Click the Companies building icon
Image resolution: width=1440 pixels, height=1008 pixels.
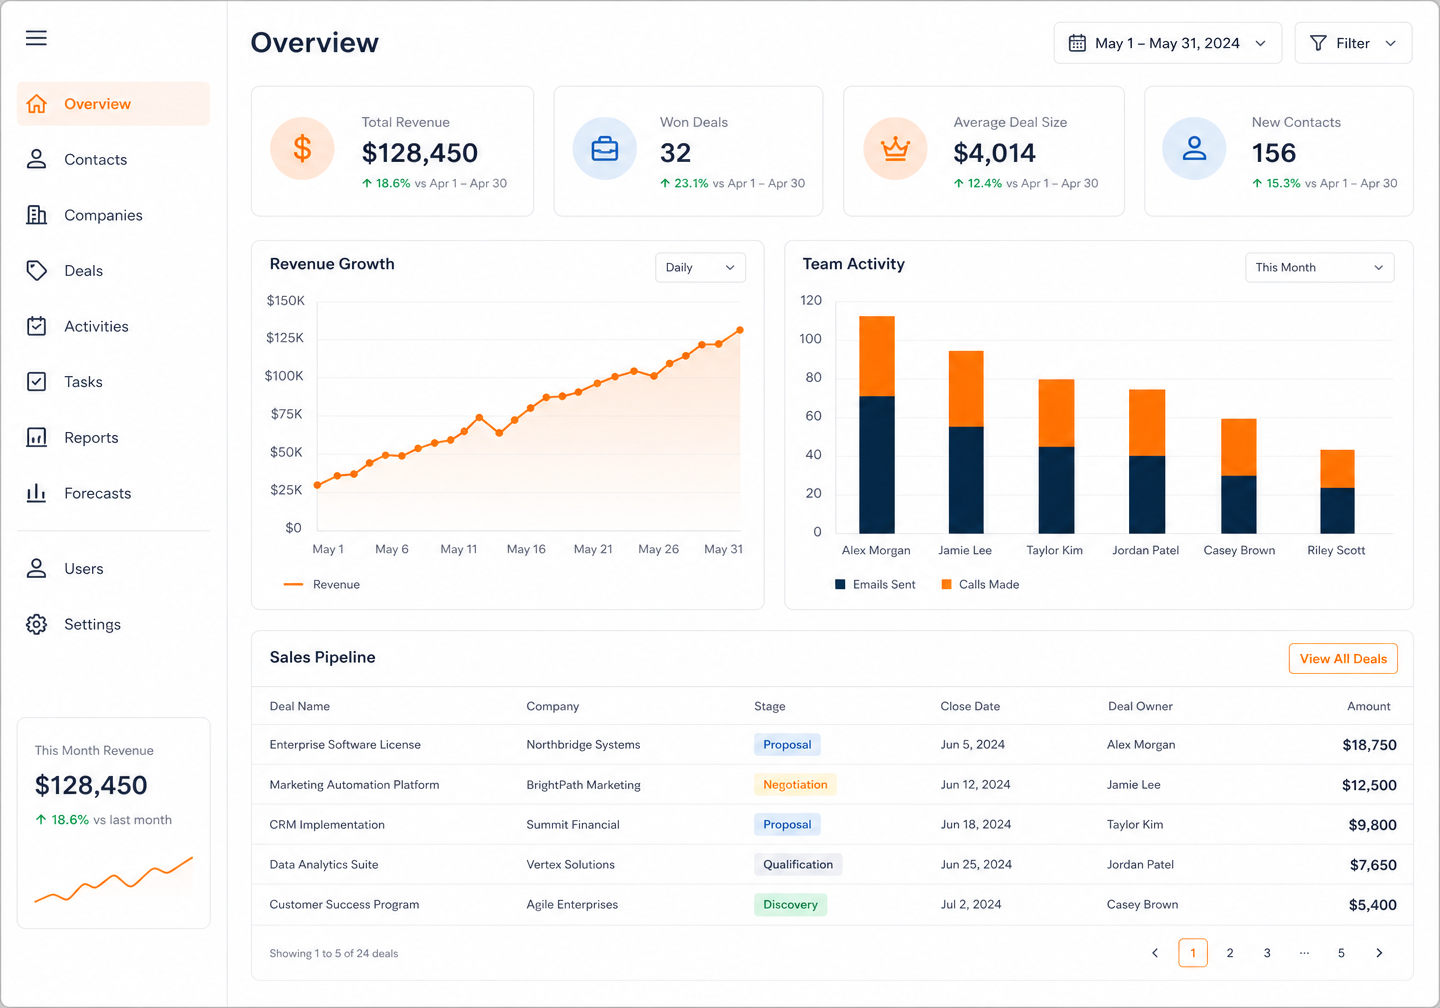37,215
